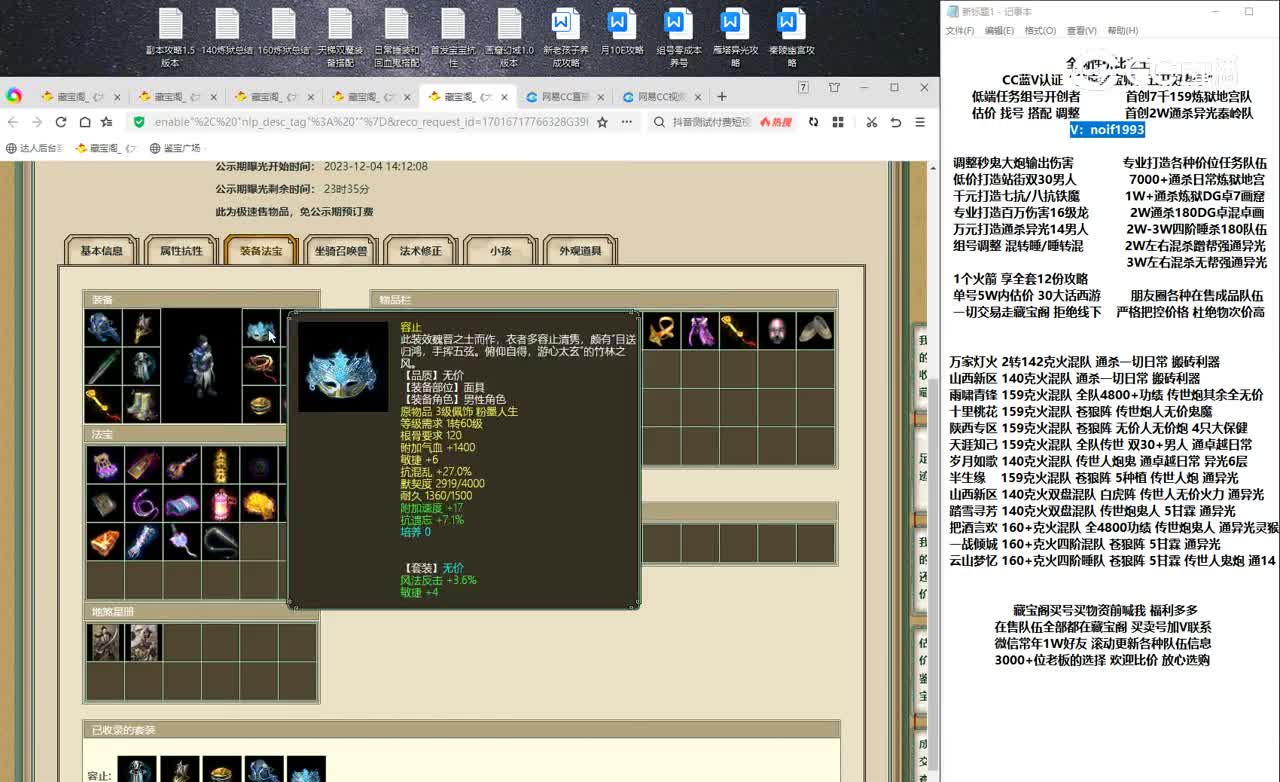
Task: Open the 鉴宝广场 bookmark
Action: pyautogui.click(x=175, y=148)
